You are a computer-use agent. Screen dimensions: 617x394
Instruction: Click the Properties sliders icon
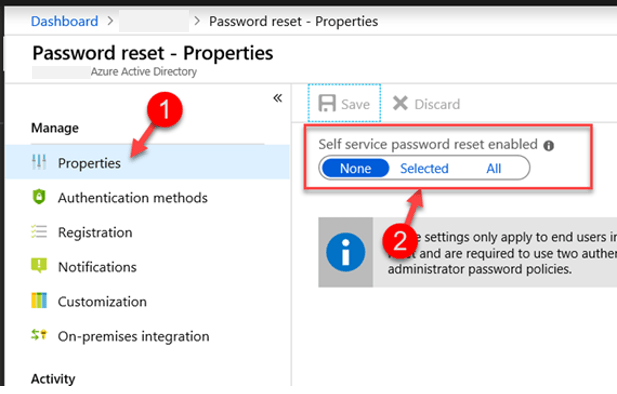[39, 162]
